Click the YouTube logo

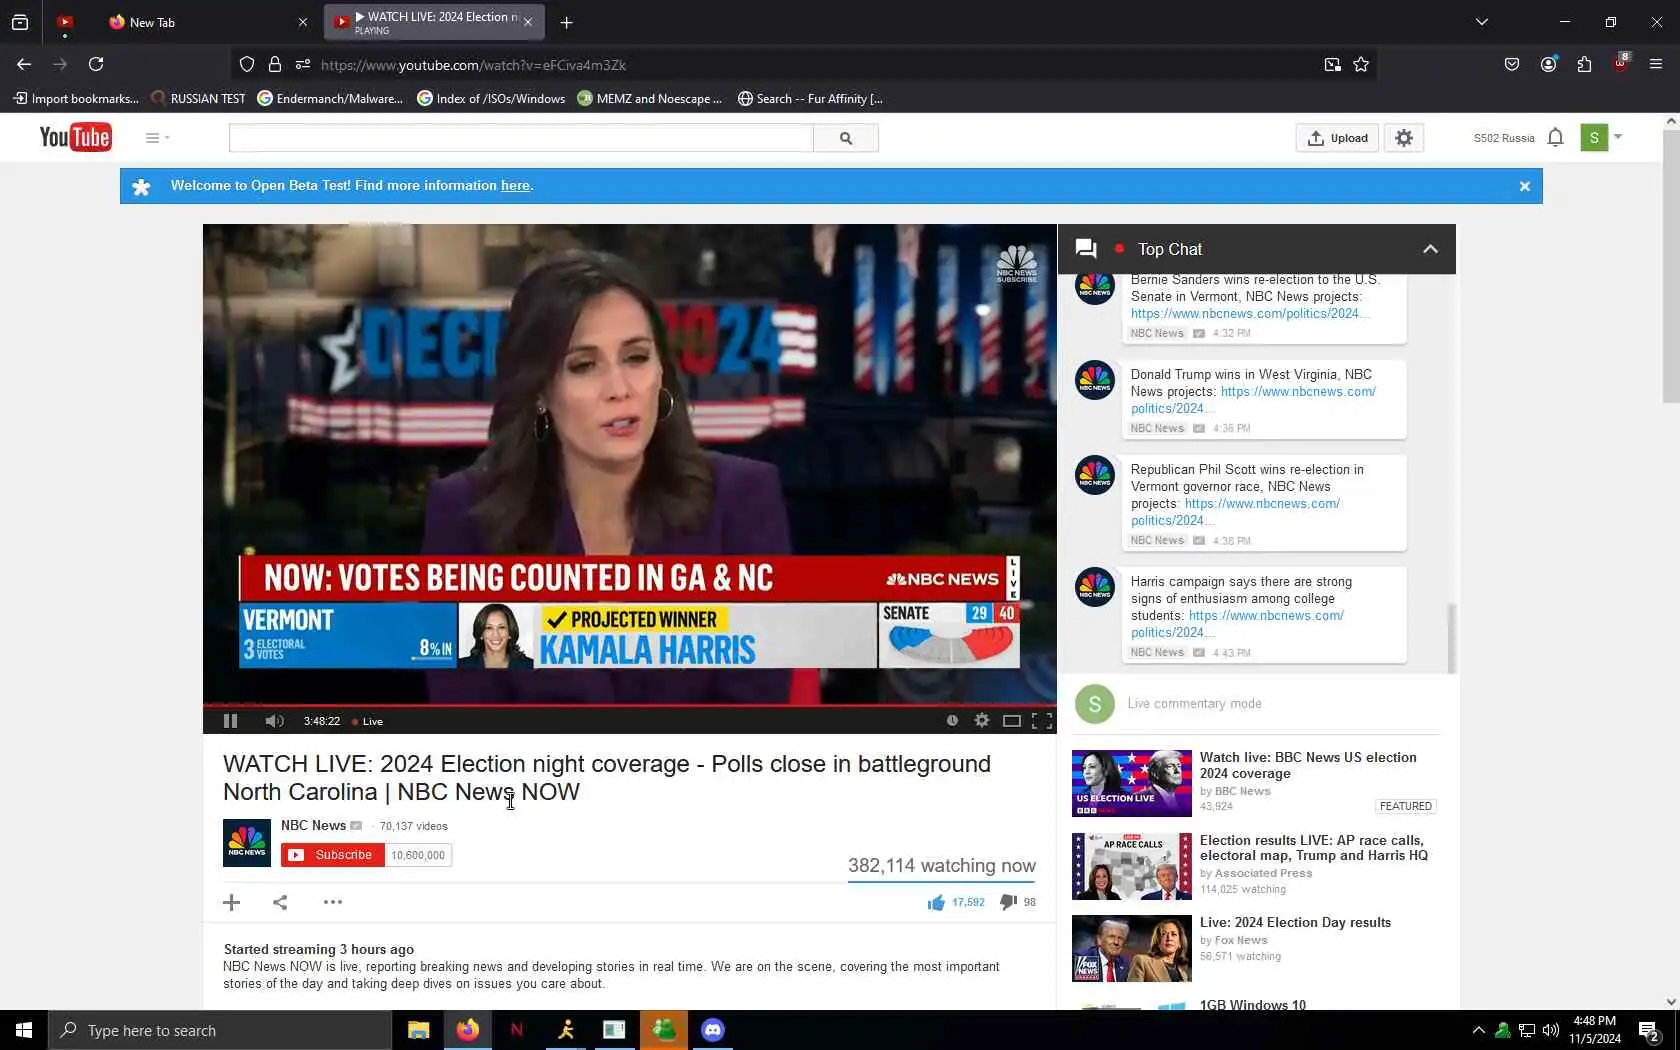[75, 137]
